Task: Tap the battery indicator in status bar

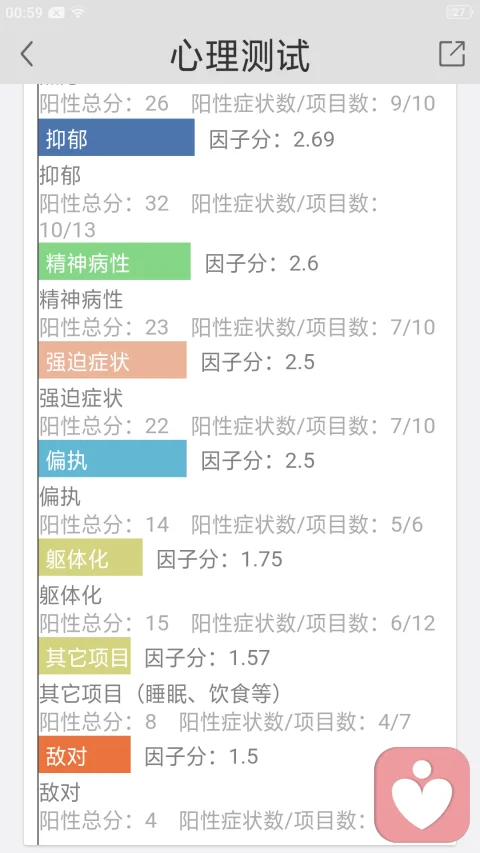Action: pos(459,13)
